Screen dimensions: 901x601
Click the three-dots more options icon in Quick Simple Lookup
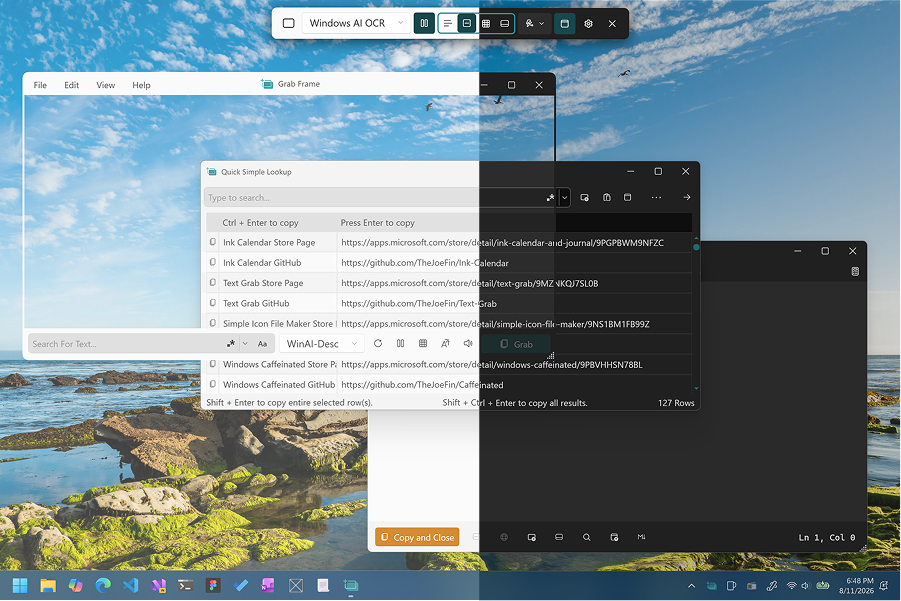[x=656, y=198]
